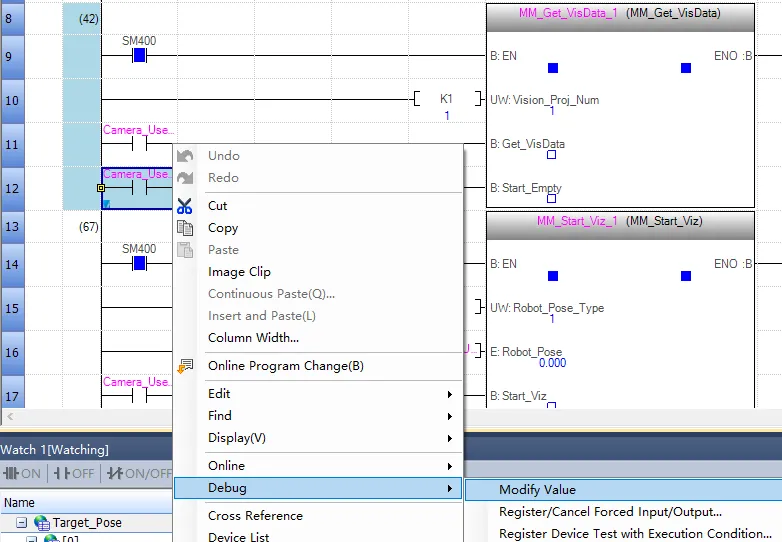Select Register/Cancel Forced Input/Output
Image resolution: width=782 pixels, height=542 pixels.
pyautogui.click(x=610, y=512)
